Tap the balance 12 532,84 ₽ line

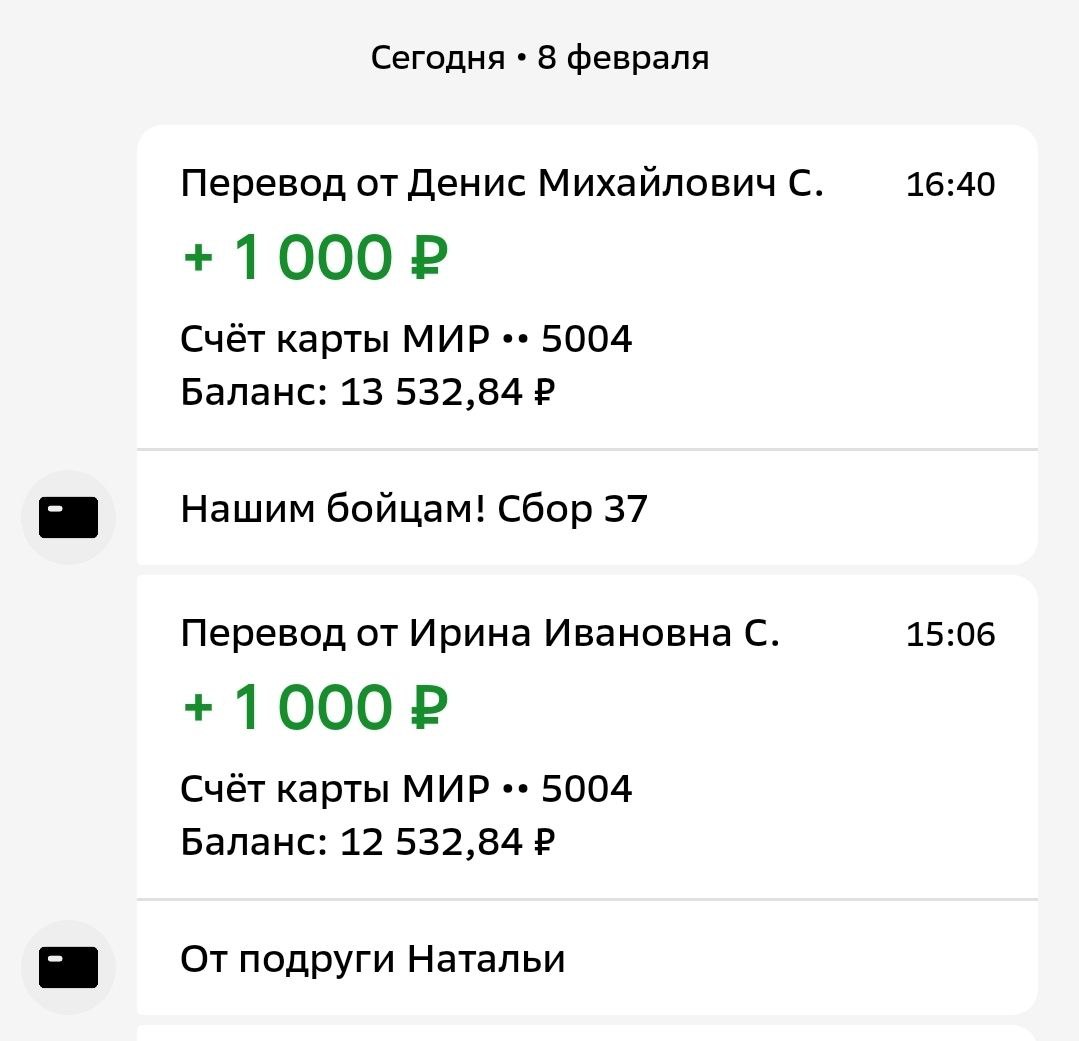point(367,842)
